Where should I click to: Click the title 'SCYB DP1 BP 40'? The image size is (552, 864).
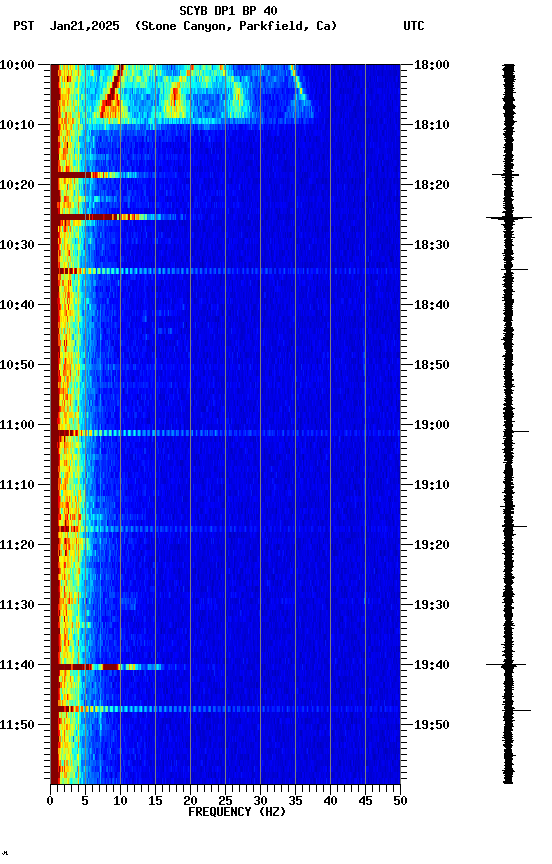(x=228, y=11)
